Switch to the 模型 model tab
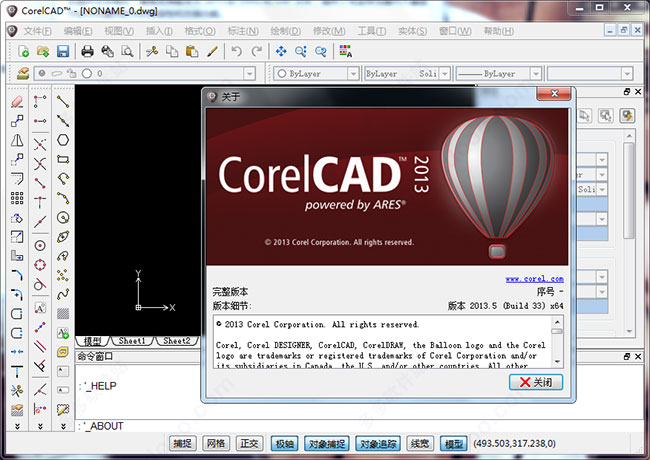 [x=92, y=341]
